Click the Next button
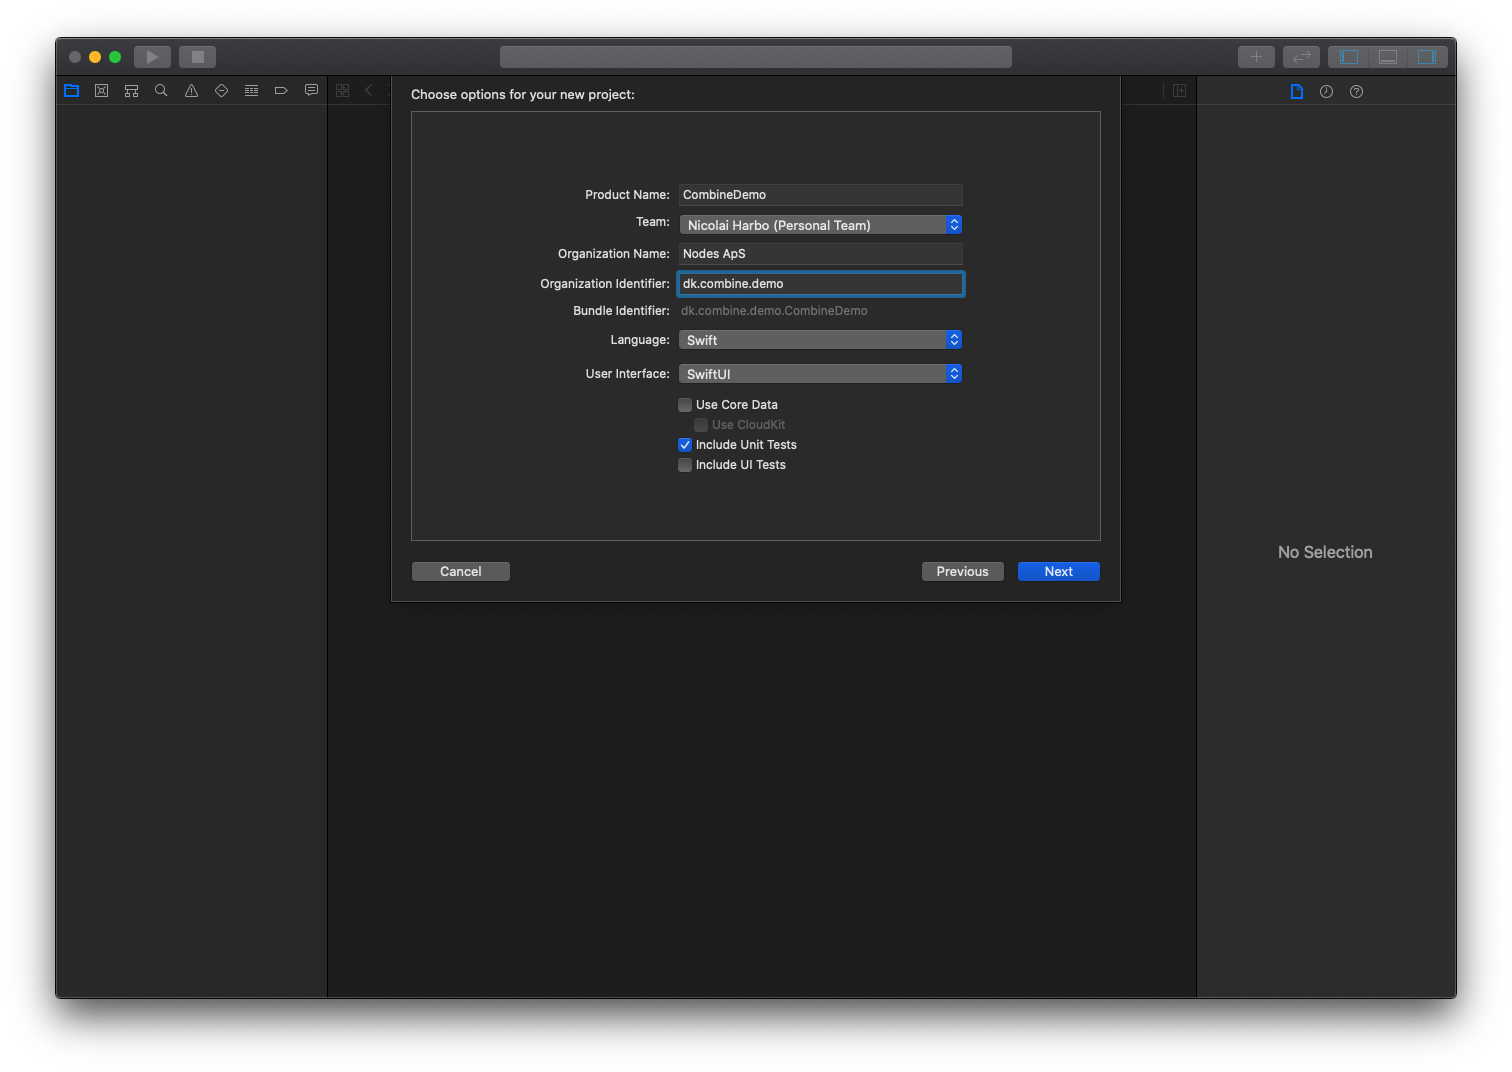This screenshot has height=1072, width=1512. click(x=1059, y=571)
